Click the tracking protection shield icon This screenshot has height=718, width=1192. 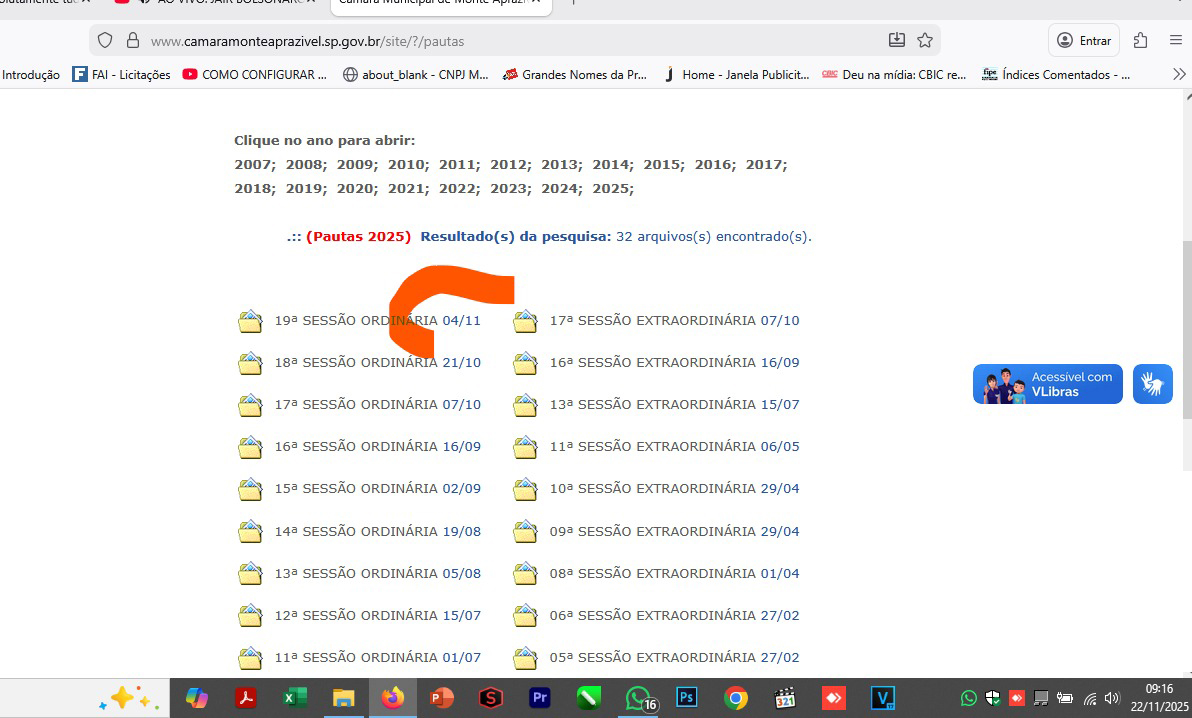pos(106,41)
